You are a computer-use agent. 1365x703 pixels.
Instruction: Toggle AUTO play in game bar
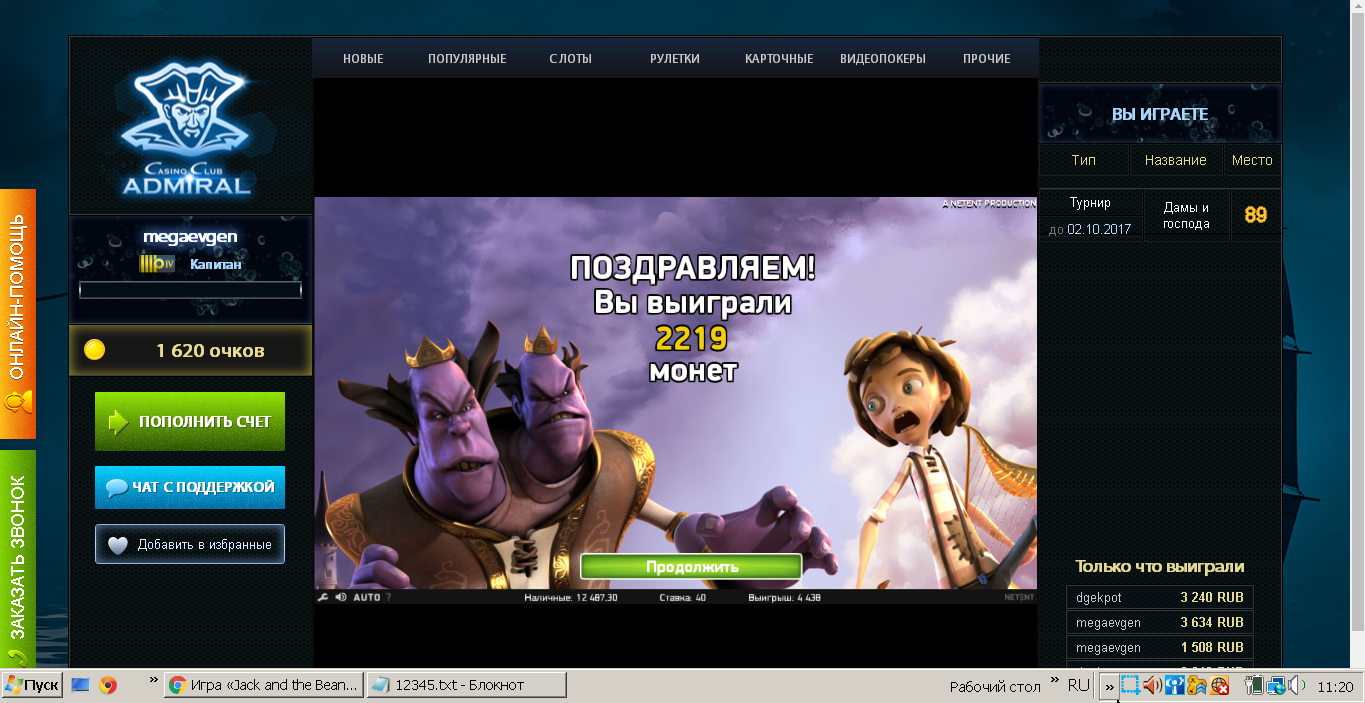click(367, 597)
